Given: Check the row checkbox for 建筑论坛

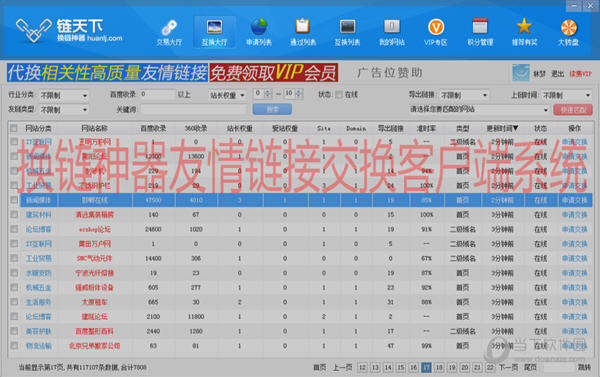Looking at the screenshot, I should [14, 317].
